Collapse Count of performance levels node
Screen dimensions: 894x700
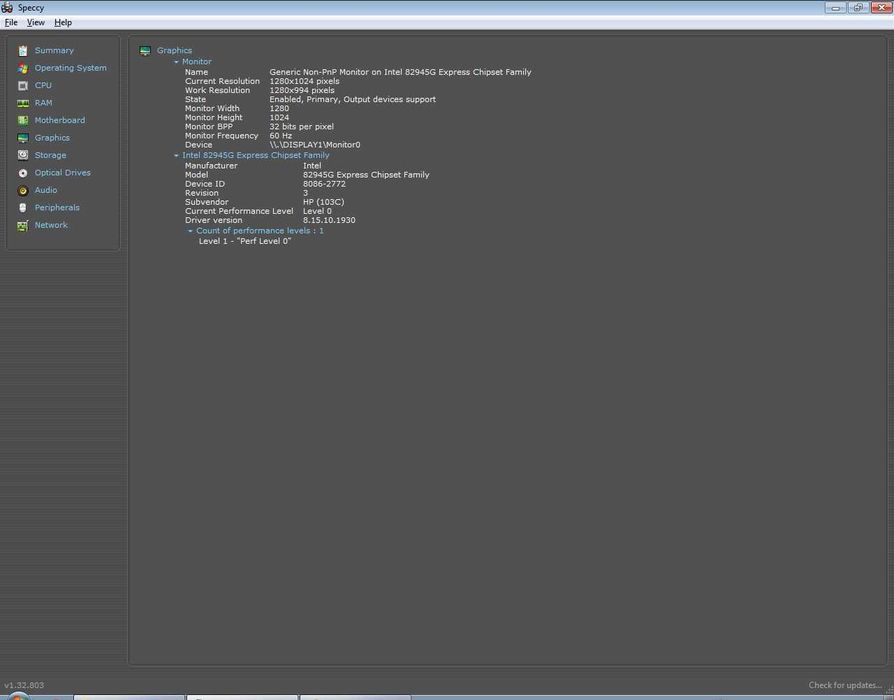point(190,231)
